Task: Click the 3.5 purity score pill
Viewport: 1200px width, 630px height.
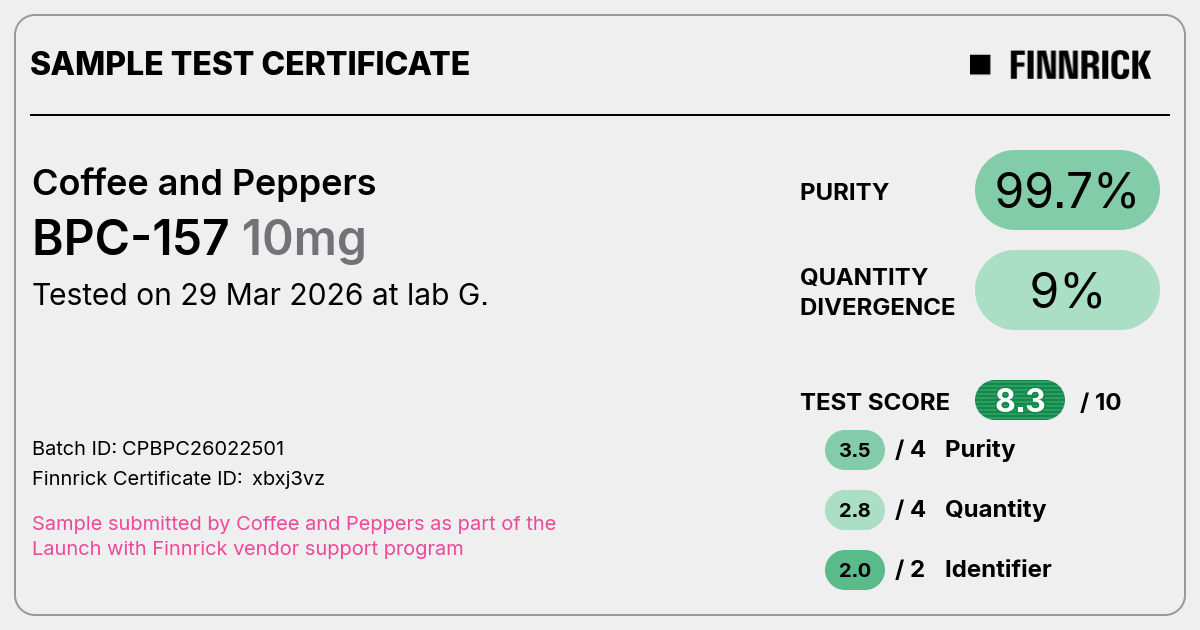Action: point(855,450)
